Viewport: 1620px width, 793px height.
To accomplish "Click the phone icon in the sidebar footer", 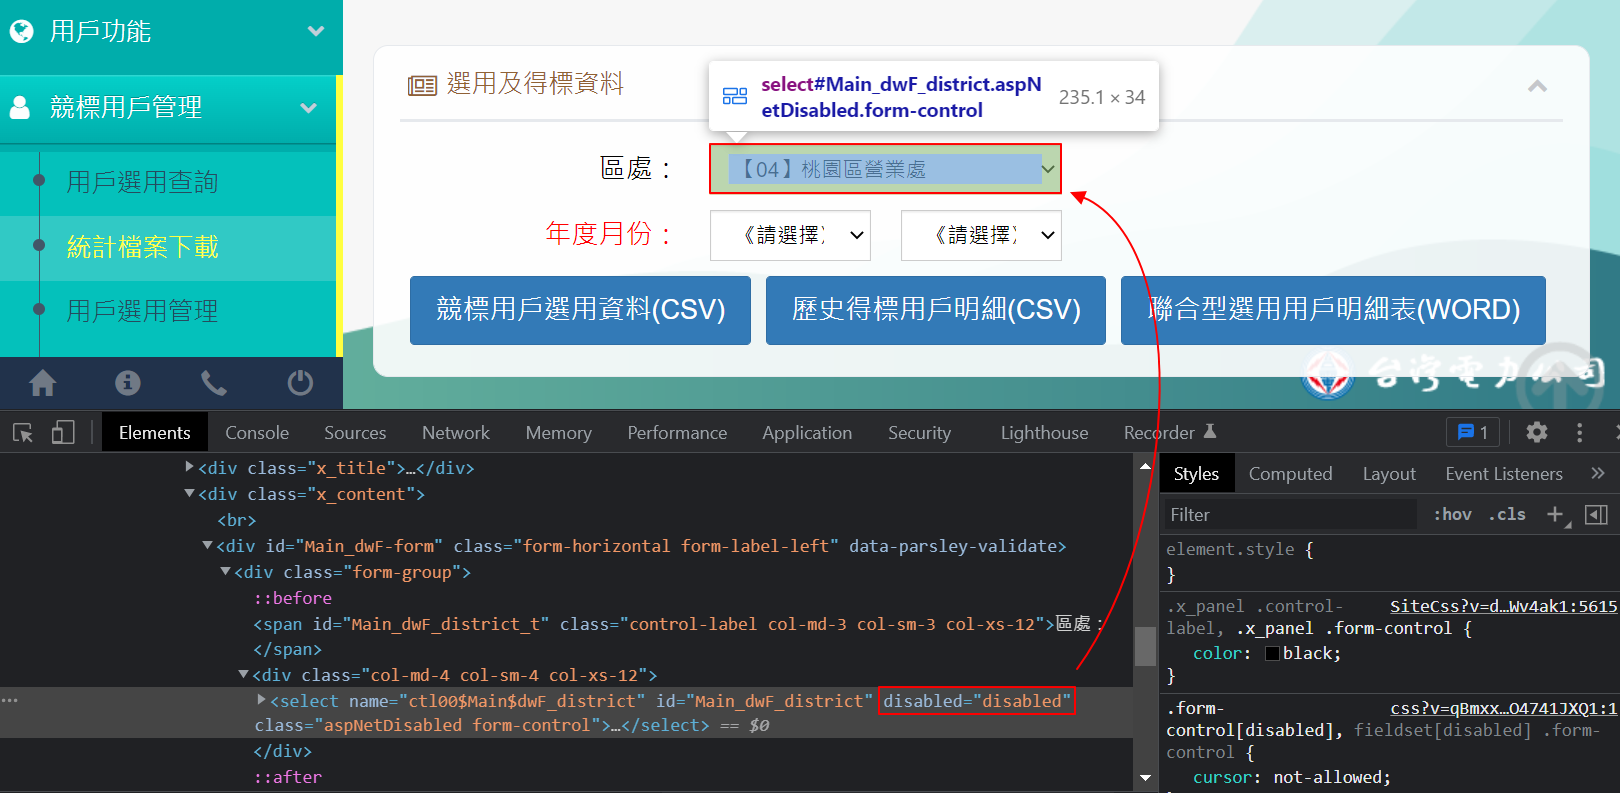I will pos(214,383).
